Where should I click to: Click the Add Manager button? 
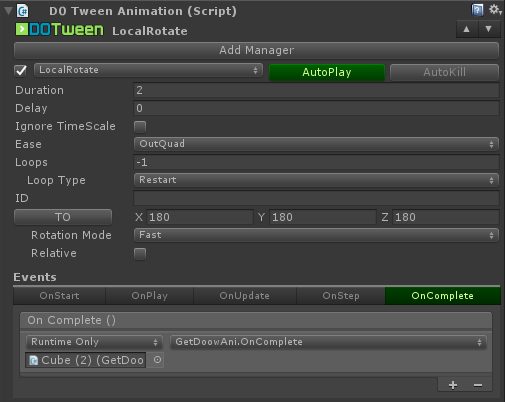point(256,50)
